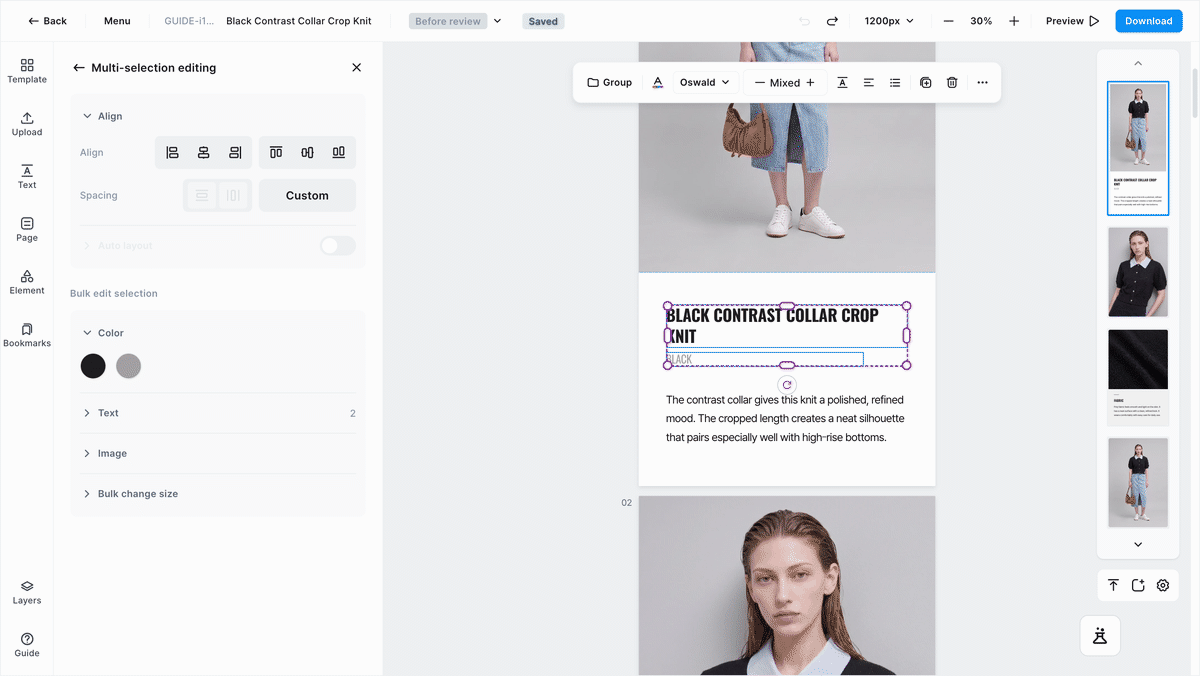Open the Menu in top bar
The width and height of the screenshot is (1200, 676).
[117, 21]
